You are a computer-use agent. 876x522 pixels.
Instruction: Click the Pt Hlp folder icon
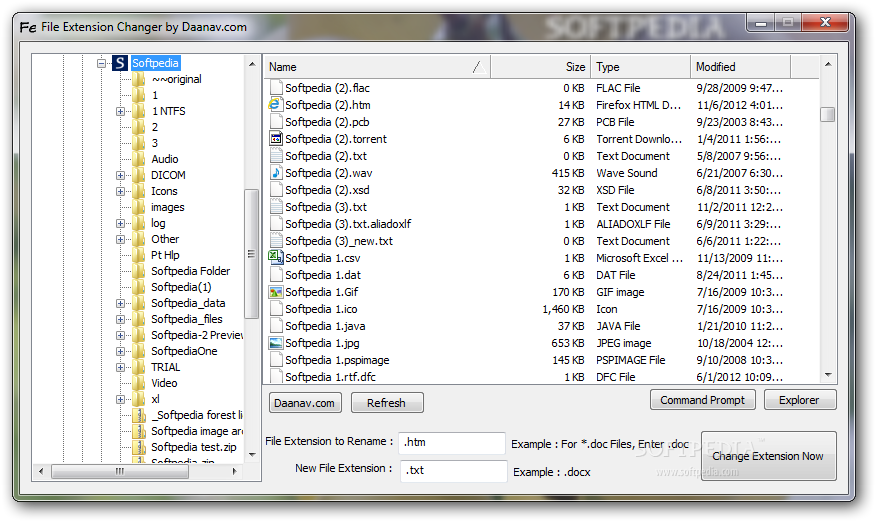(139, 255)
